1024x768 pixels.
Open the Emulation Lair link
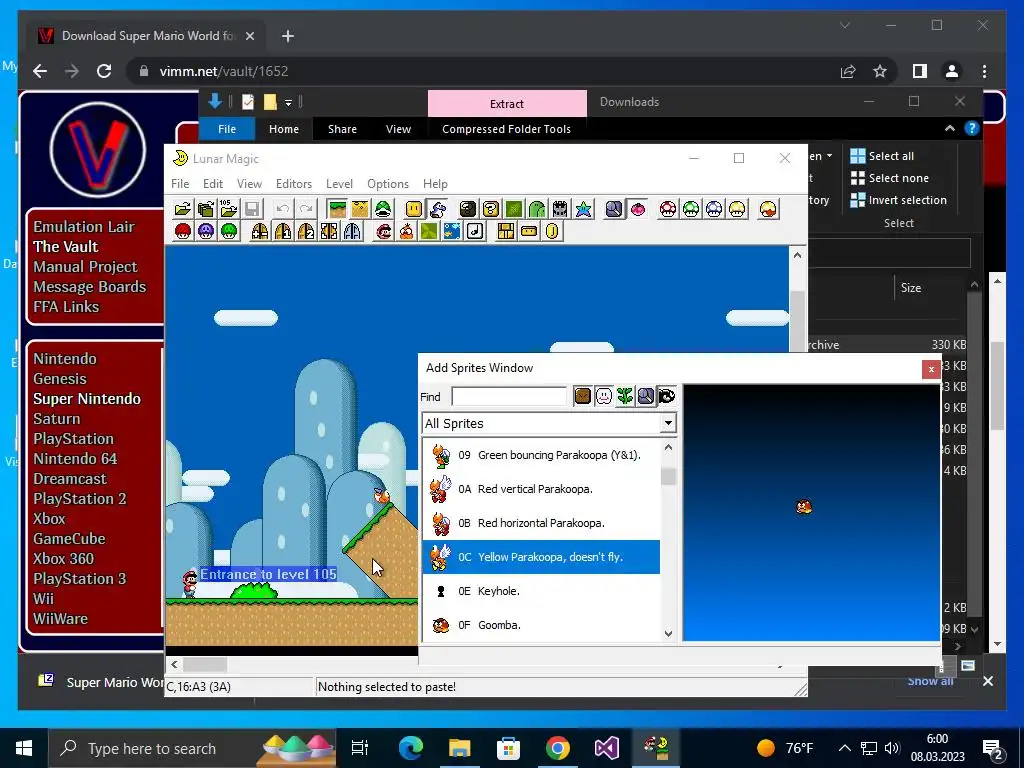(84, 227)
